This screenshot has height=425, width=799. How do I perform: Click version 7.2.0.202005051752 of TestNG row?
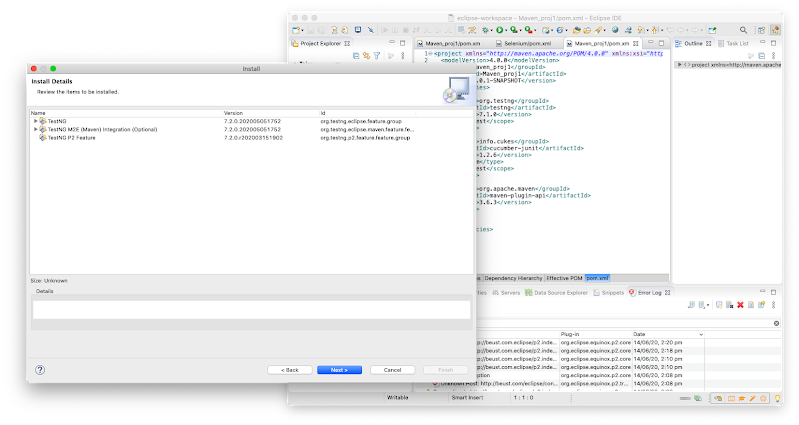252,121
